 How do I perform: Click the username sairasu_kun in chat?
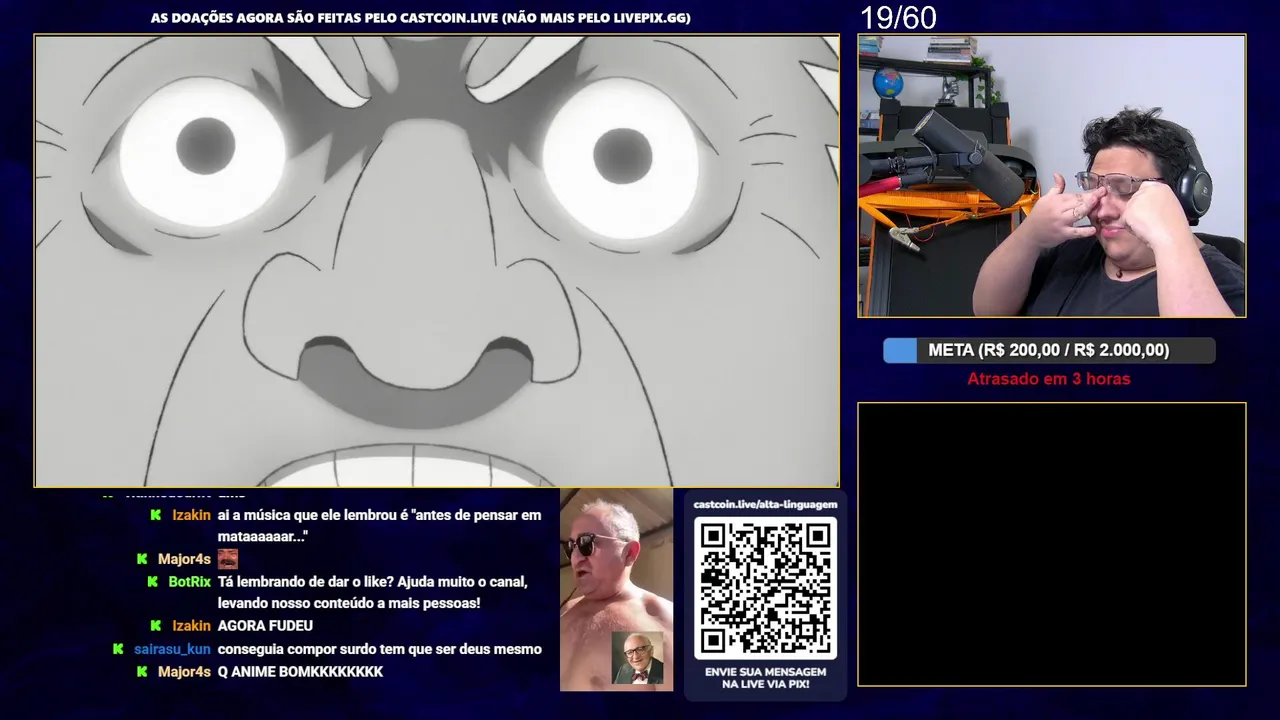172,649
